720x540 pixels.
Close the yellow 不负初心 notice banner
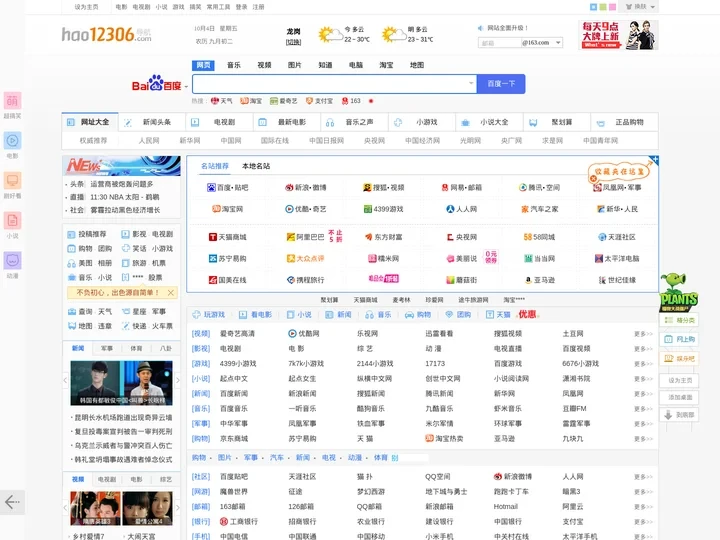tap(171, 292)
